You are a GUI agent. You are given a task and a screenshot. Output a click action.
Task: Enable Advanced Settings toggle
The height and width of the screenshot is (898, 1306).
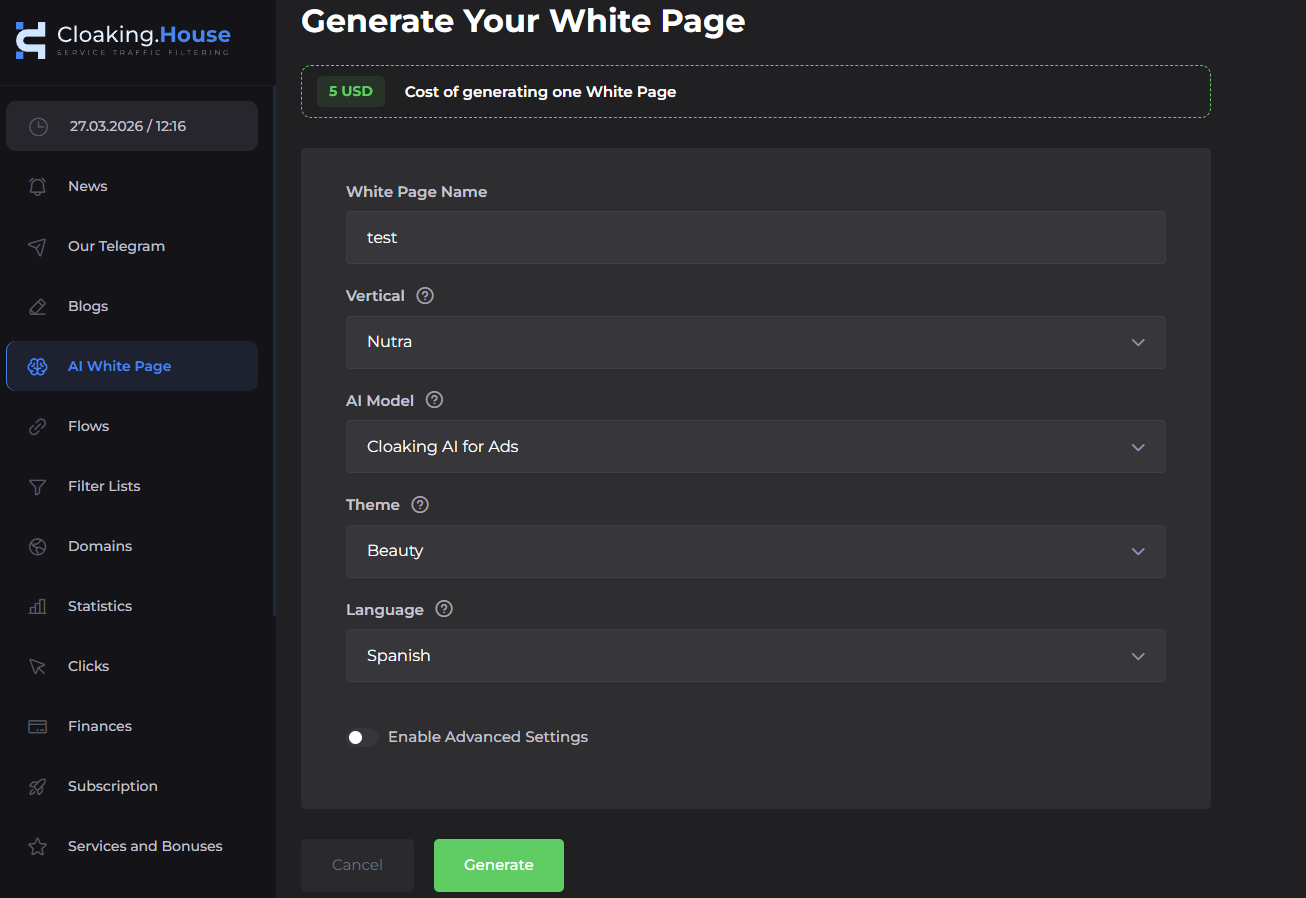tap(361, 737)
